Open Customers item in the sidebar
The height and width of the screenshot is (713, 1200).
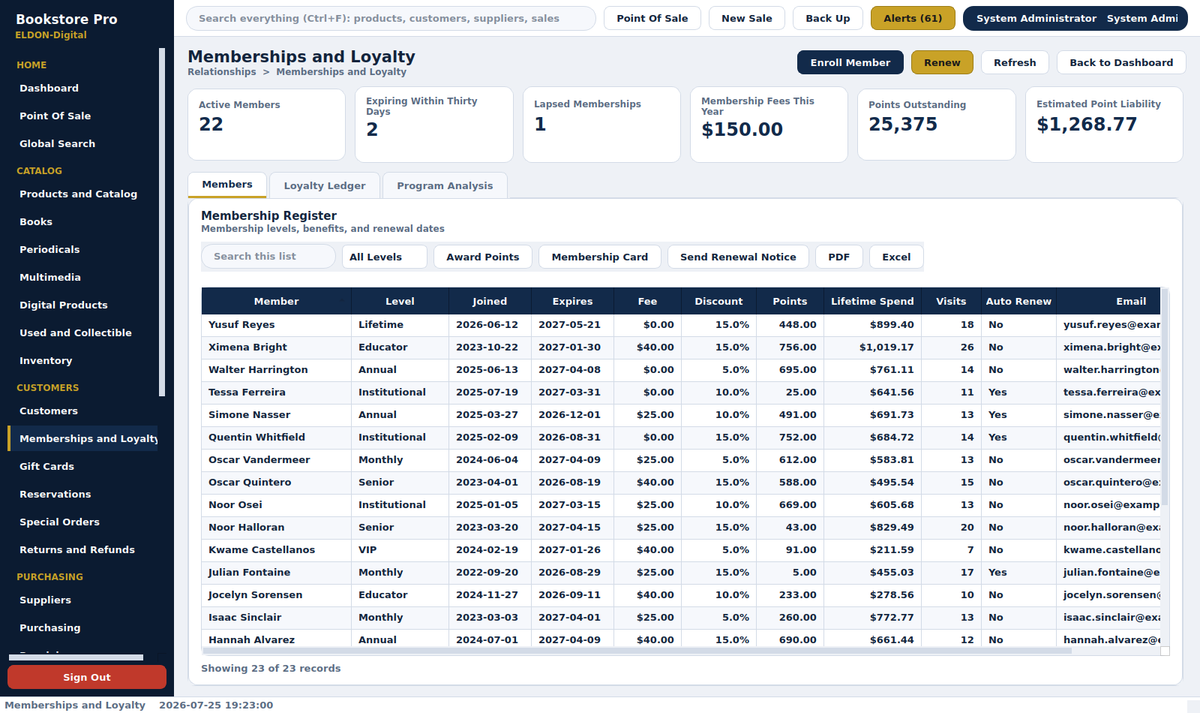(x=82, y=411)
